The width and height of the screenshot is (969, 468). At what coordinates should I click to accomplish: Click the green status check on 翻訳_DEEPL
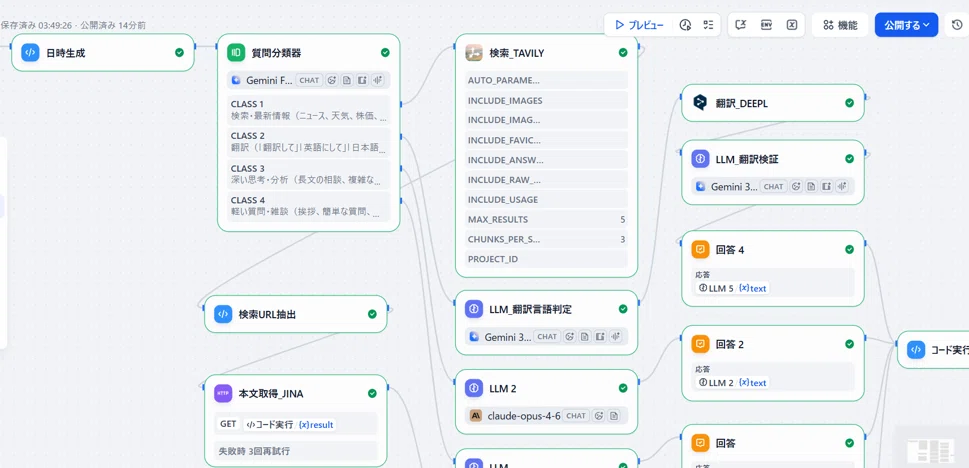pos(849,103)
